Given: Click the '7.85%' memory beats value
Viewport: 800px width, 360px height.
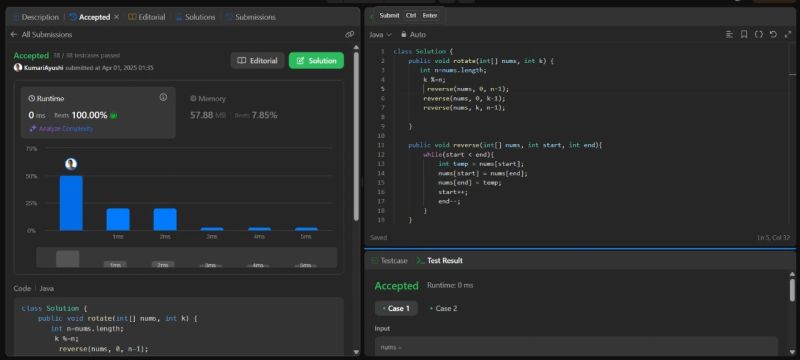Looking at the screenshot, I should click(x=264, y=115).
